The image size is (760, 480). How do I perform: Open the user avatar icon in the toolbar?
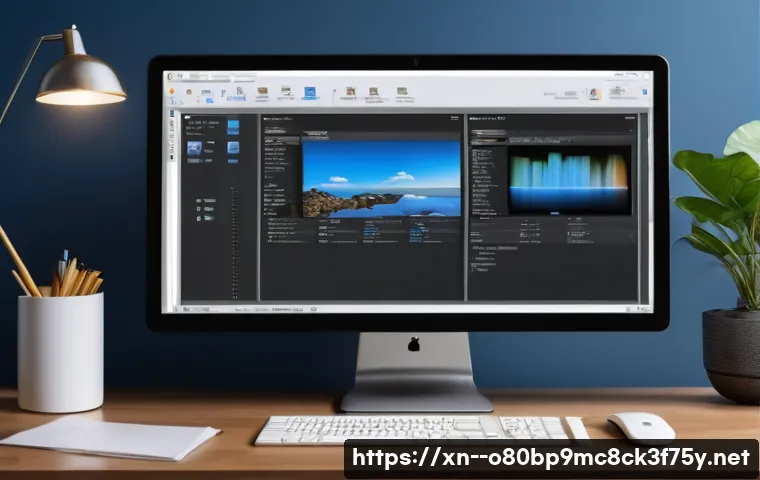[x=594, y=93]
